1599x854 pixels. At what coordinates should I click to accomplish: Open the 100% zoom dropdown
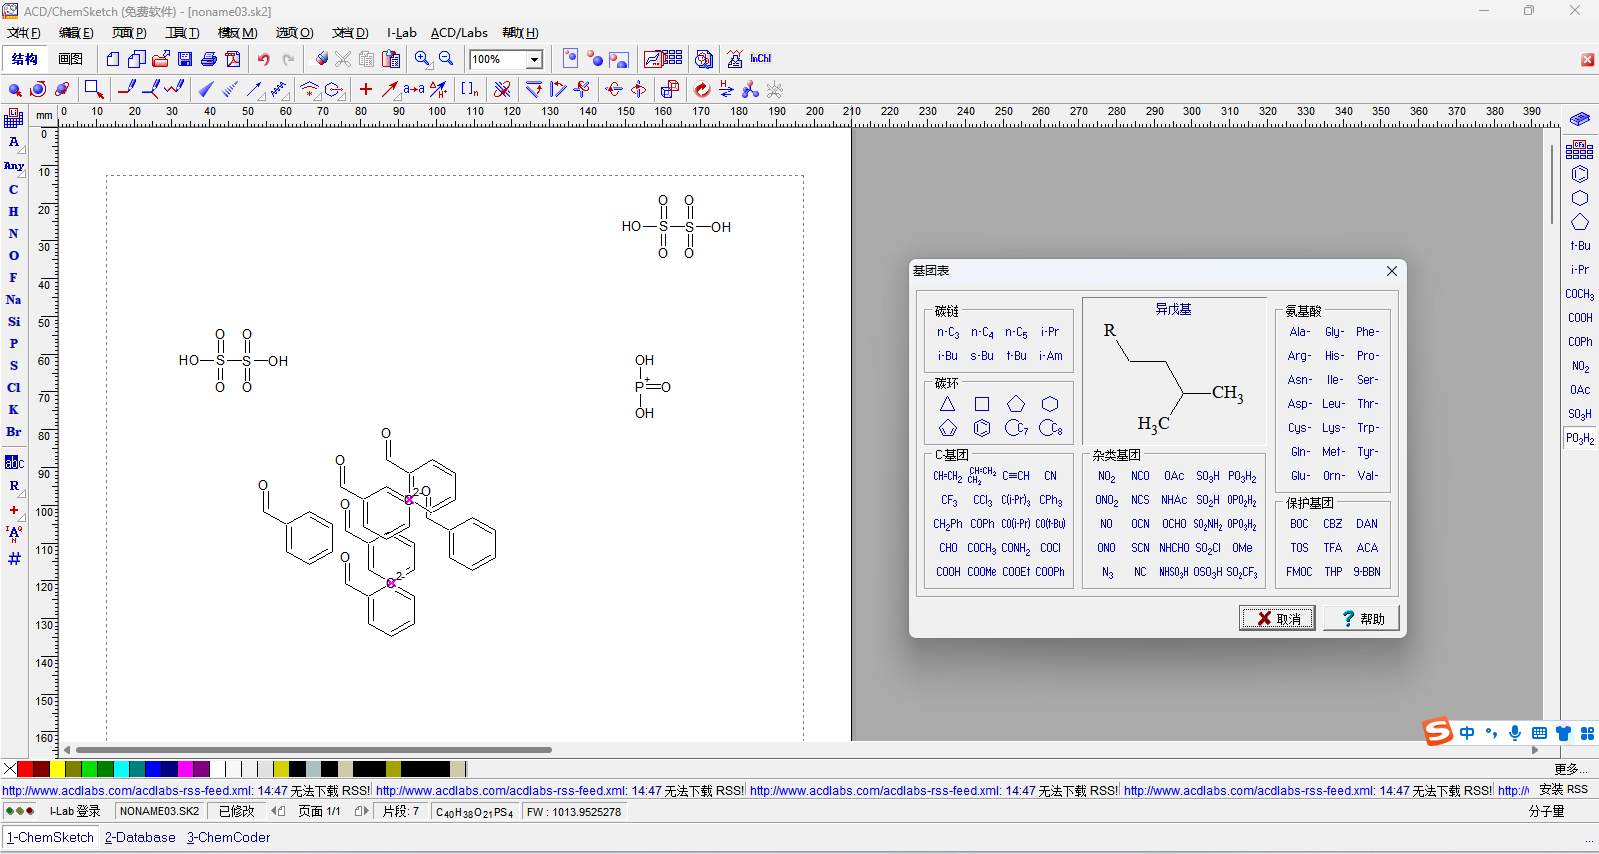(x=535, y=60)
